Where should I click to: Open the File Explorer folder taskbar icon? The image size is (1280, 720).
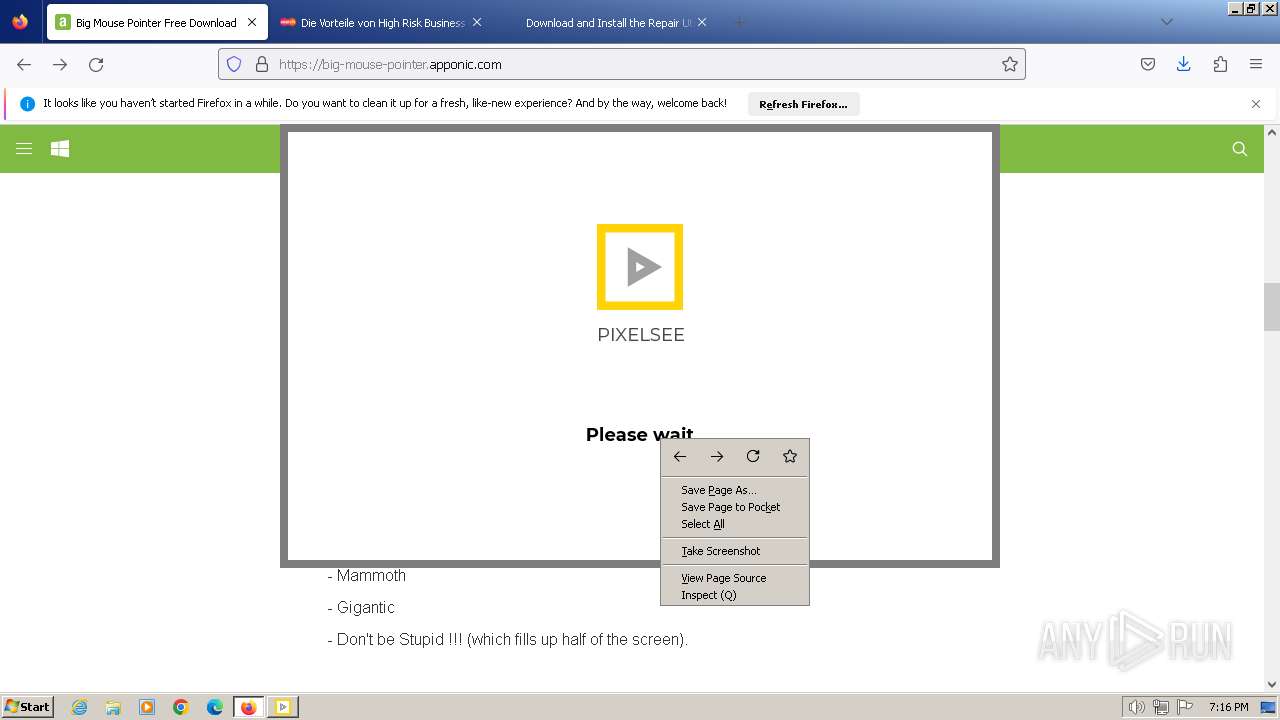[x=113, y=707]
